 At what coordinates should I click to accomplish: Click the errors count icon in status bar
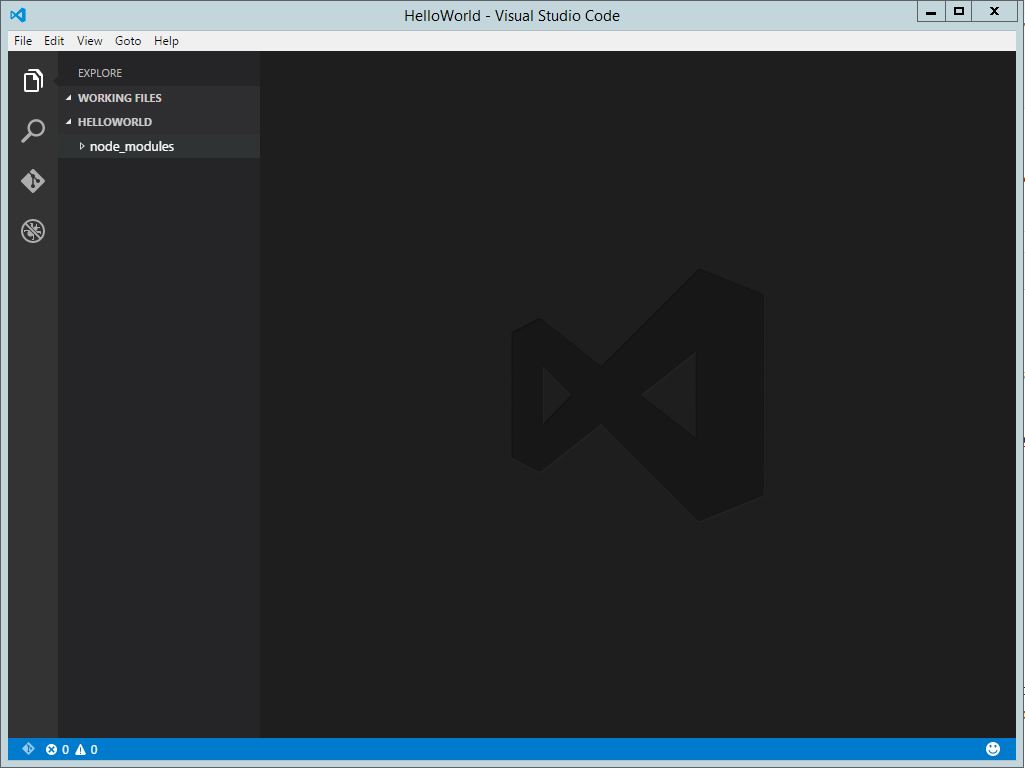tap(52, 749)
